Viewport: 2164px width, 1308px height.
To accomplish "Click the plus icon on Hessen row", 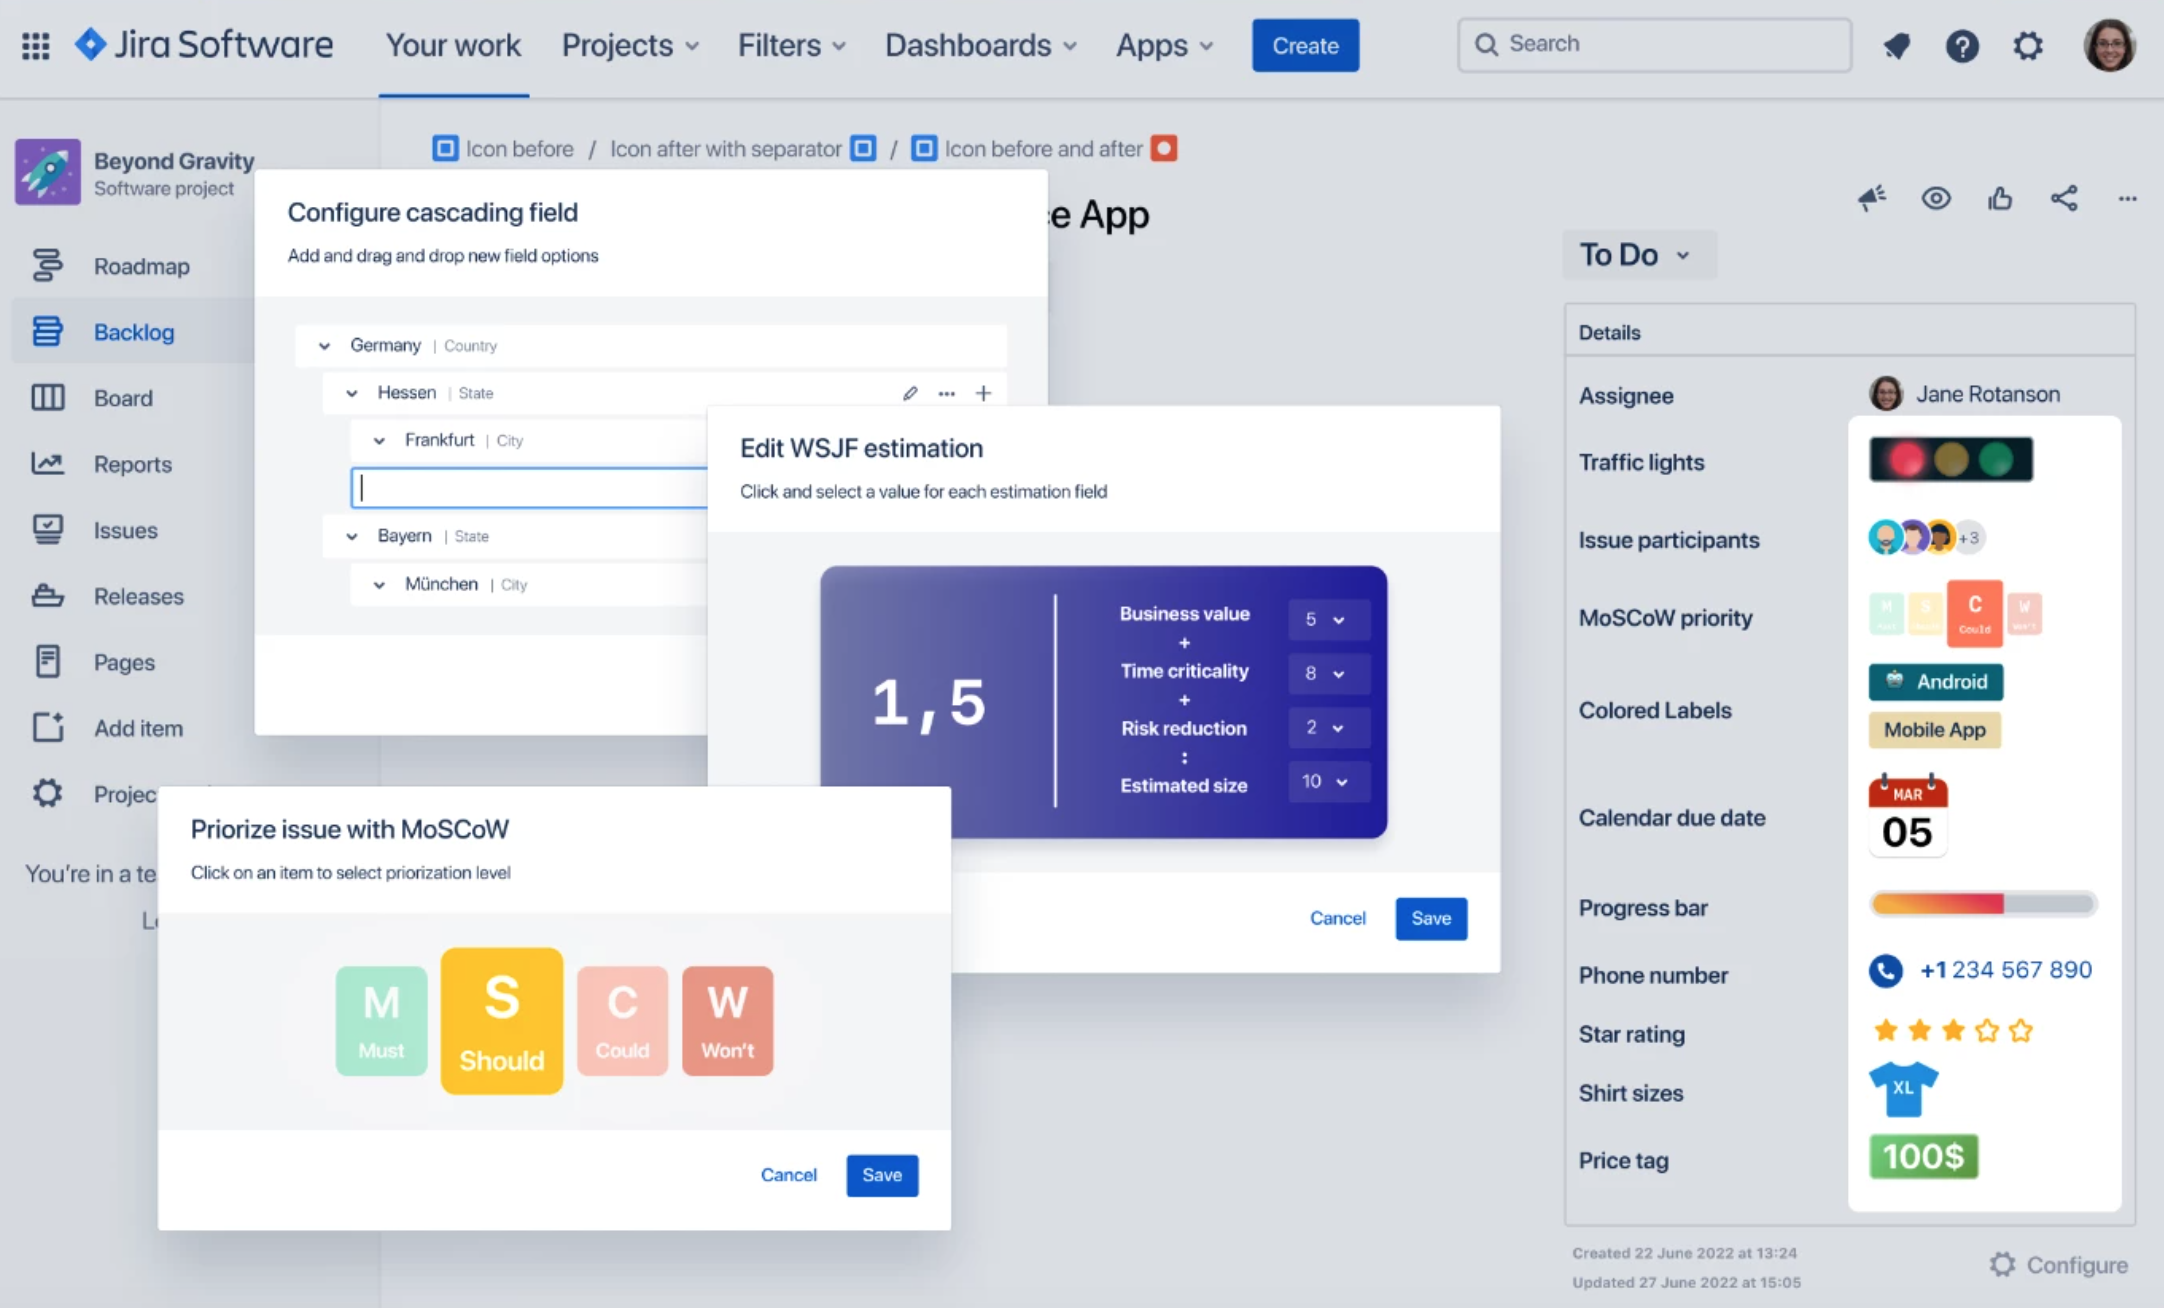I will [984, 393].
